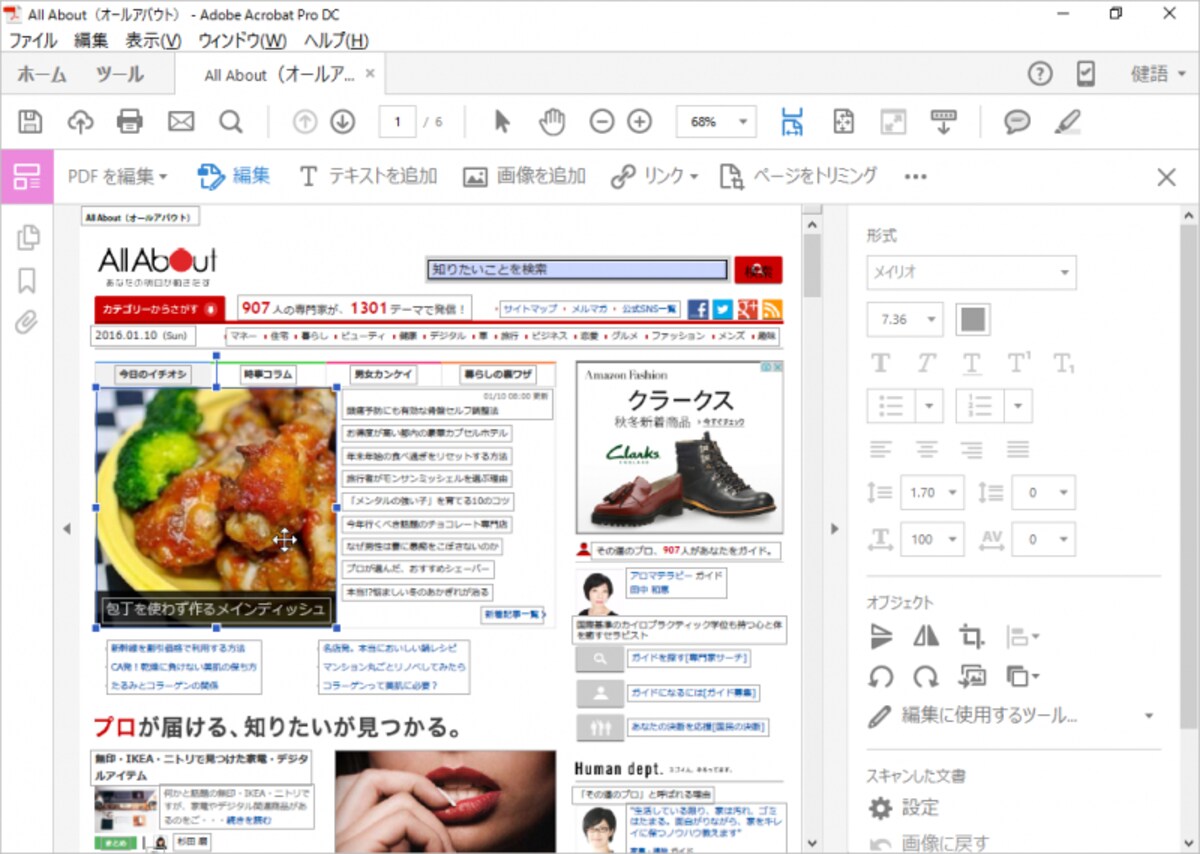Click the Help question mark icon
Screen dimensions: 1200x854
pyautogui.click(x=1040, y=73)
